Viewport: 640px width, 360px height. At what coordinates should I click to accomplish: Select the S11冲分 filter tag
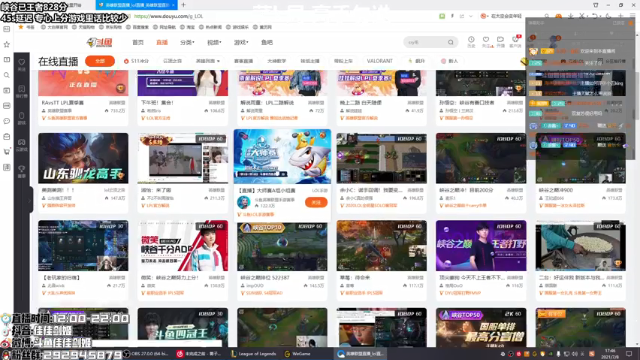136,61
